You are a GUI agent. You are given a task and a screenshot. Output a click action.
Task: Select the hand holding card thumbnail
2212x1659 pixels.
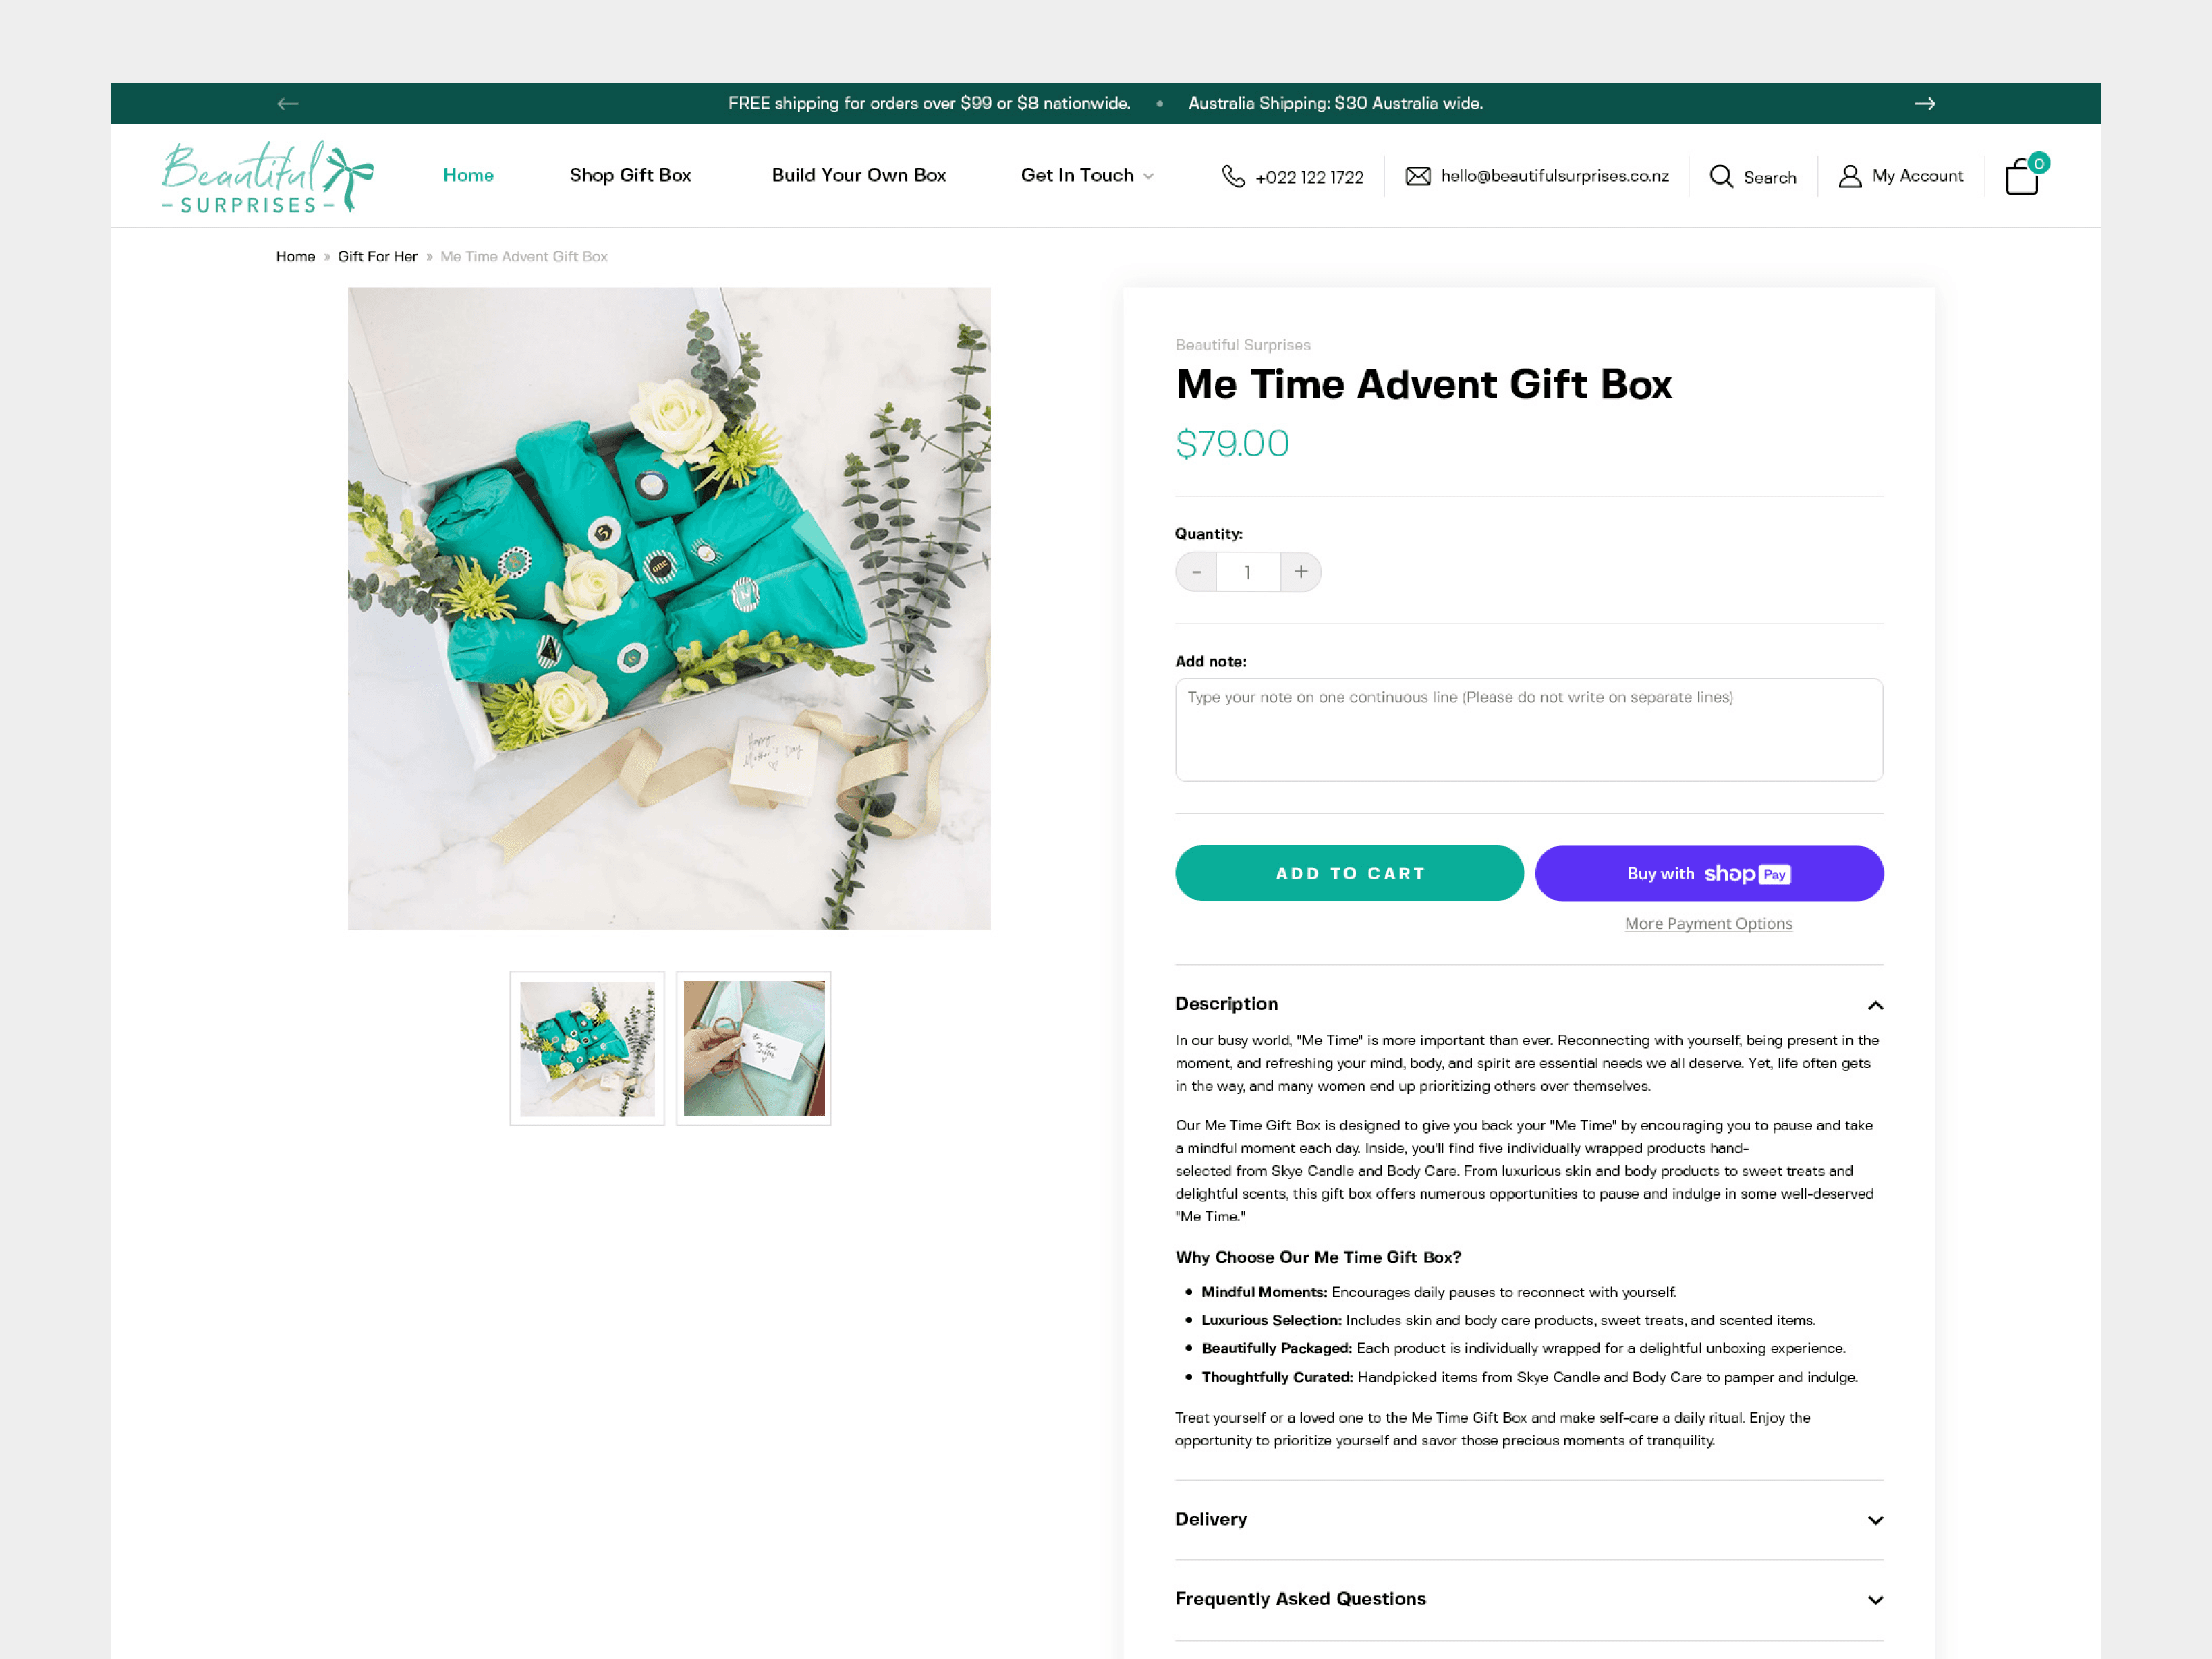[754, 1048]
